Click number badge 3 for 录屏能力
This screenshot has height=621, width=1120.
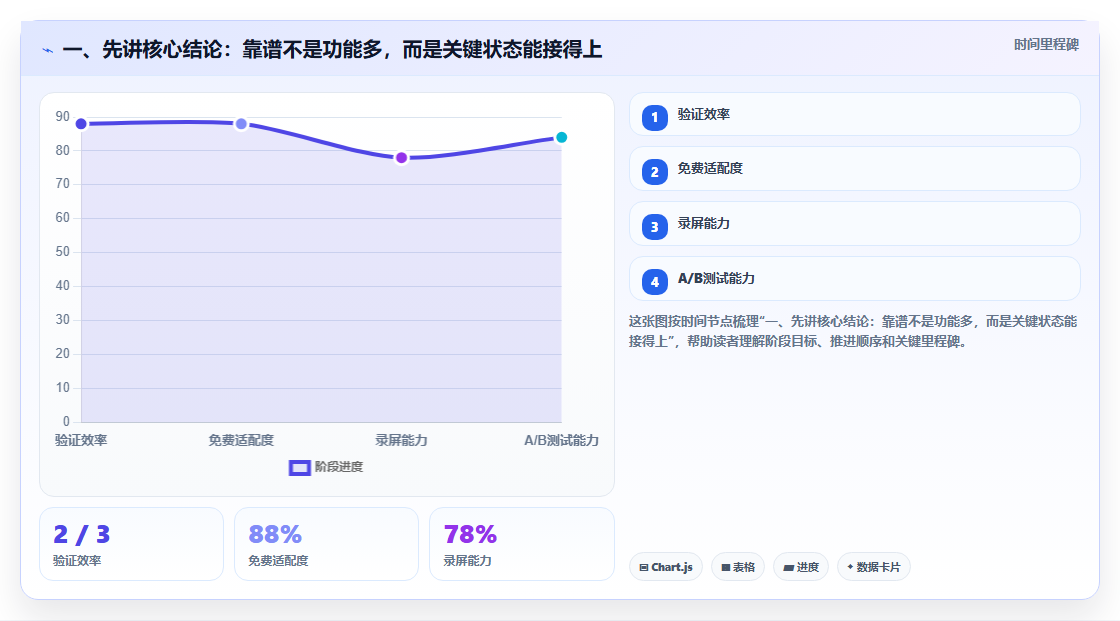(654, 227)
